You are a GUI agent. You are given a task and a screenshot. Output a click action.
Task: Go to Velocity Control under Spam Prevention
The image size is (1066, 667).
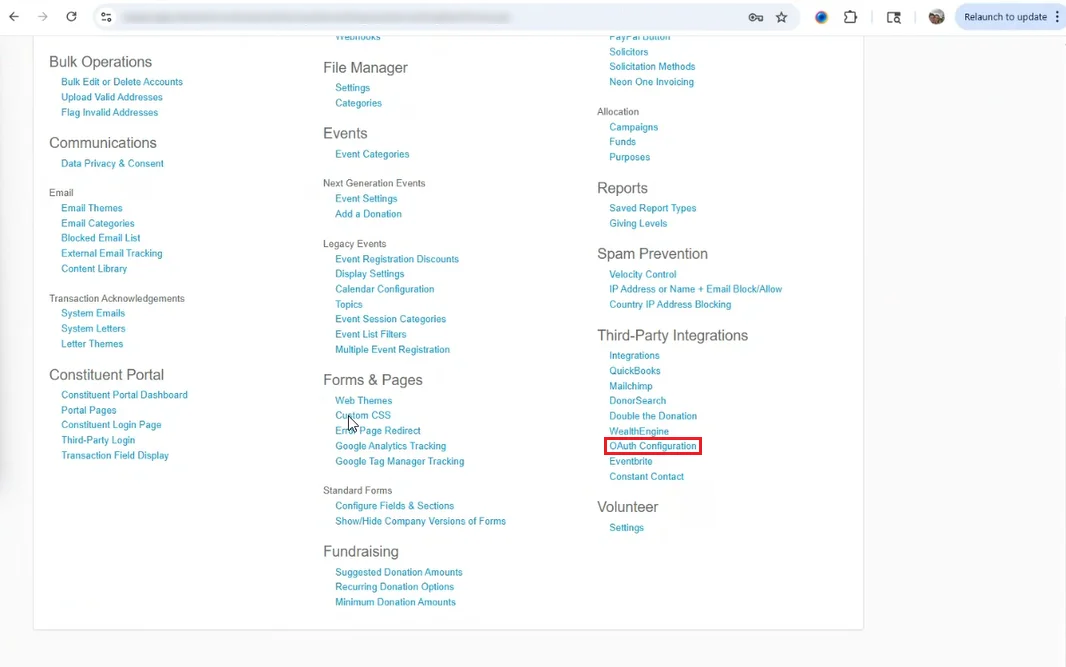(643, 274)
